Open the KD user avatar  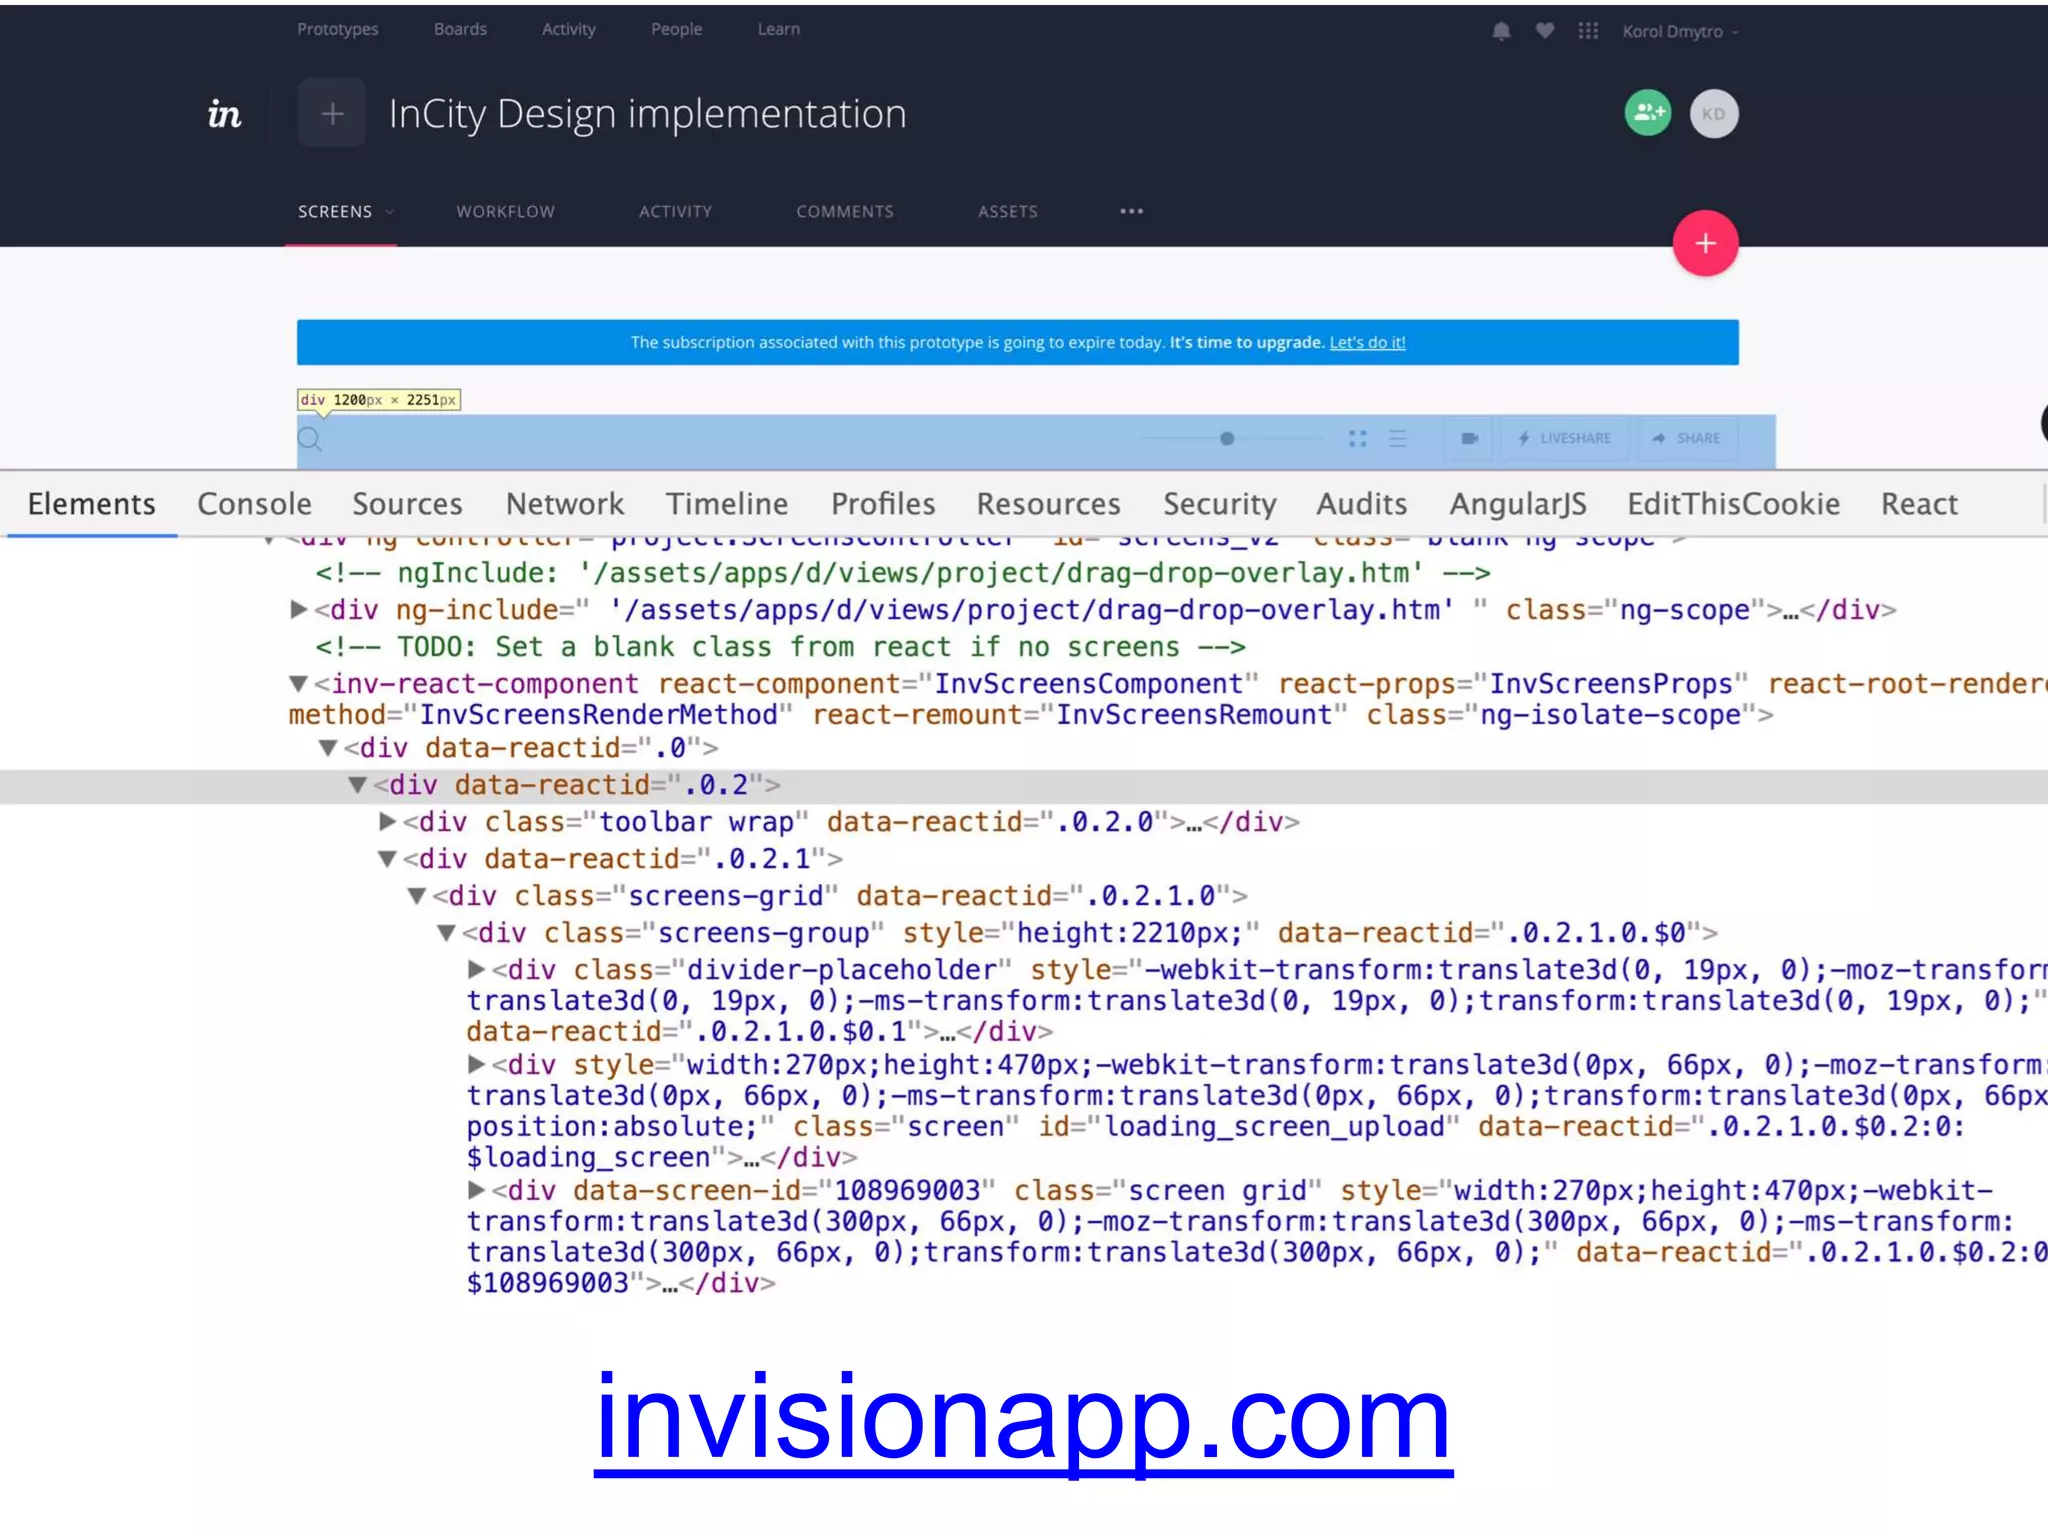[x=1714, y=113]
